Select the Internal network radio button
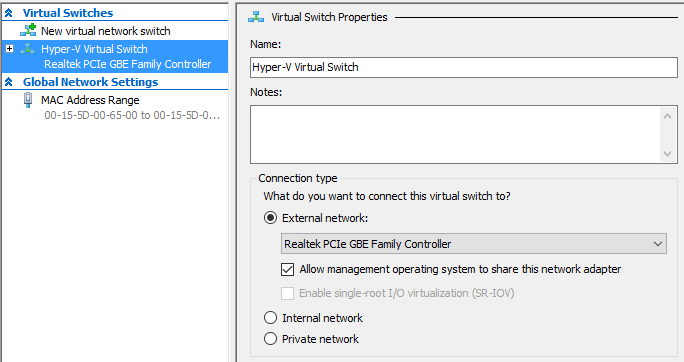684x362 pixels. [x=270, y=318]
